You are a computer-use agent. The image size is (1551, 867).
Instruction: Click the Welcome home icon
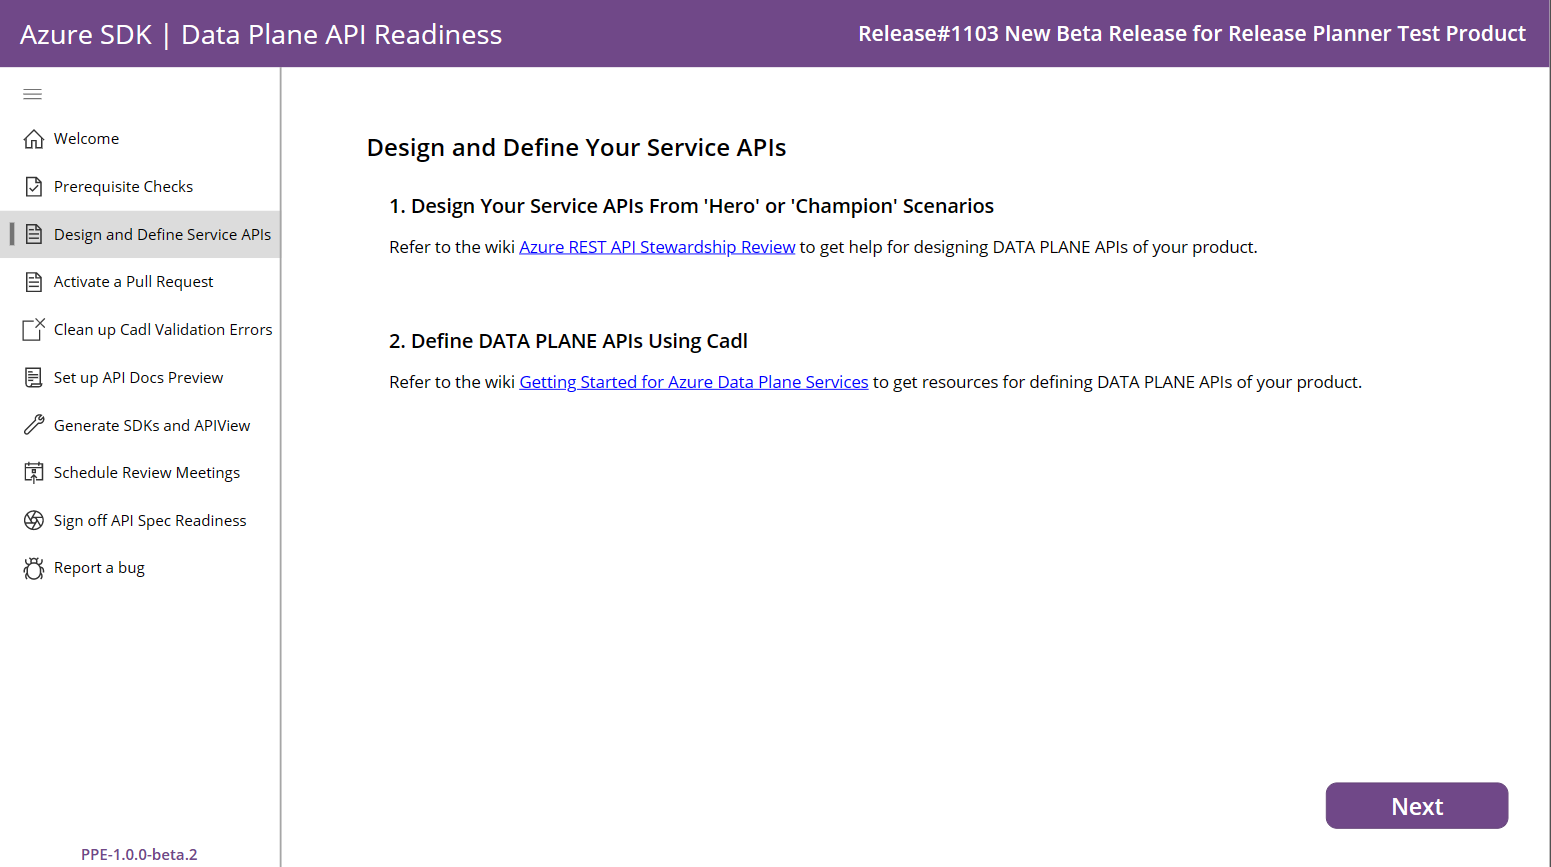[32, 138]
